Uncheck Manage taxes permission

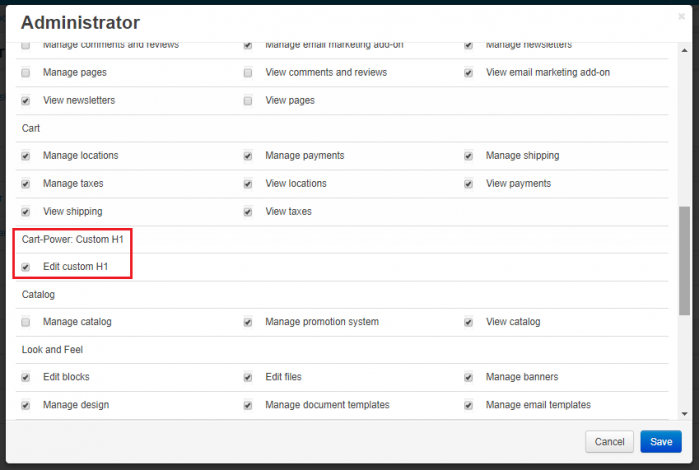(25, 184)
